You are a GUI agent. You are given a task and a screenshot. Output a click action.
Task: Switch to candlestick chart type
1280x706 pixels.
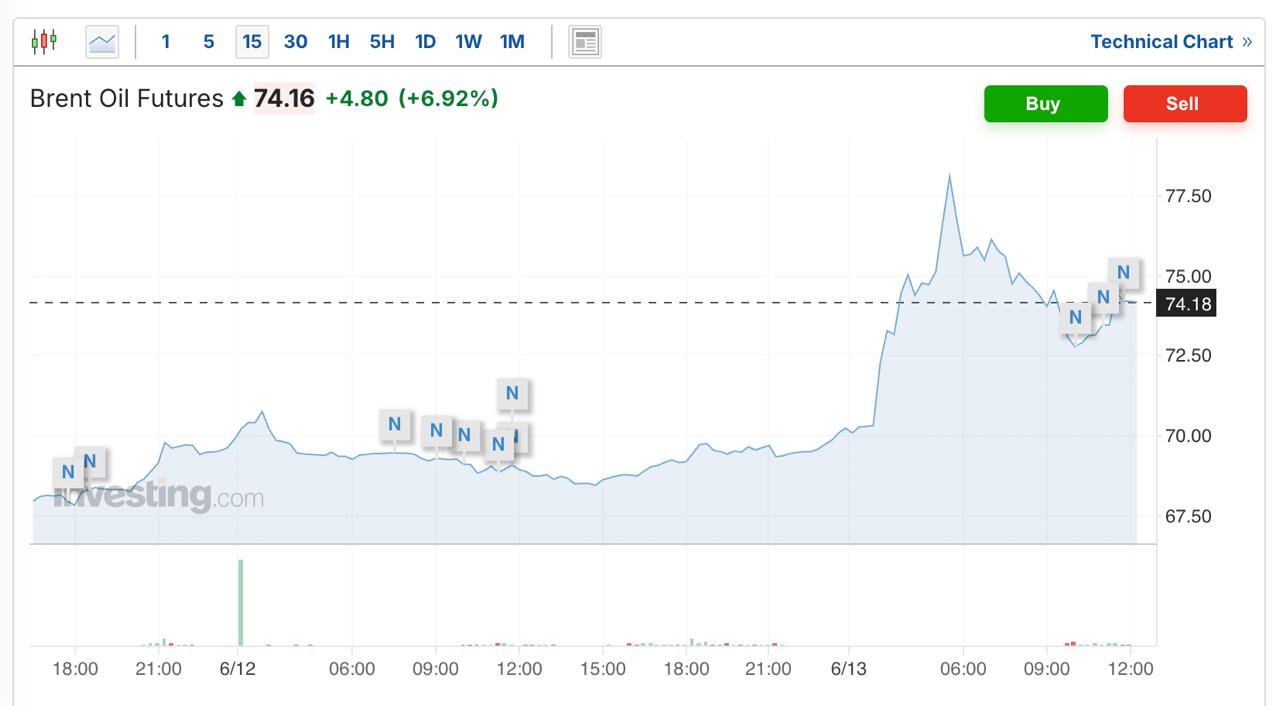click(x=44, y=41)
